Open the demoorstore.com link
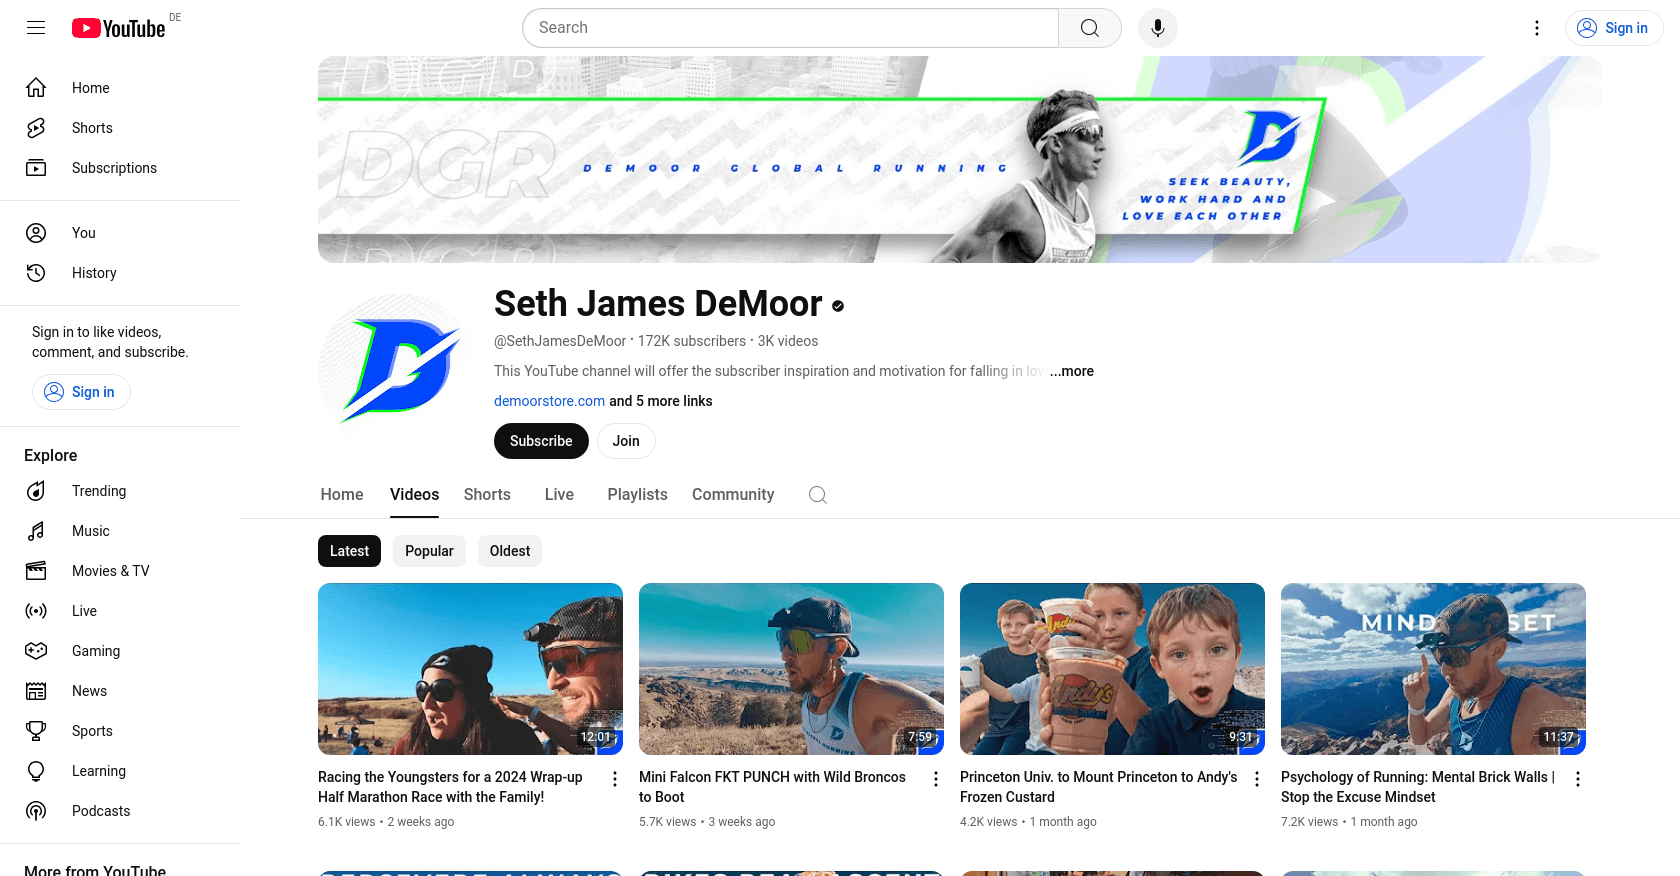The height and width of the screenshot is (876, 1680). tap(549, 401)
